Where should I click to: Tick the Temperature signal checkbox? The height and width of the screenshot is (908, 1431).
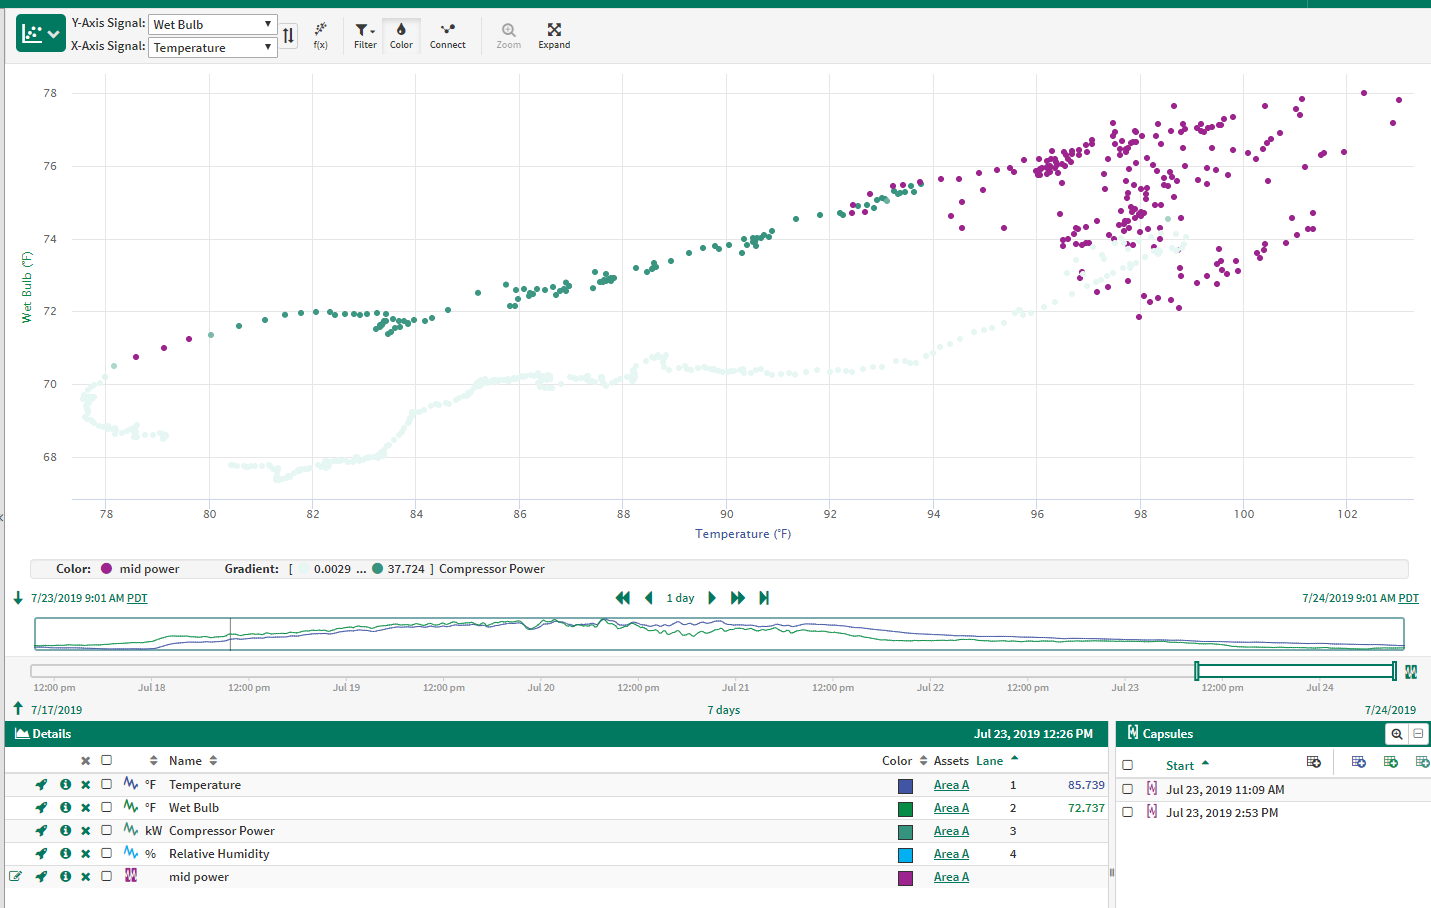pos(107,785)
